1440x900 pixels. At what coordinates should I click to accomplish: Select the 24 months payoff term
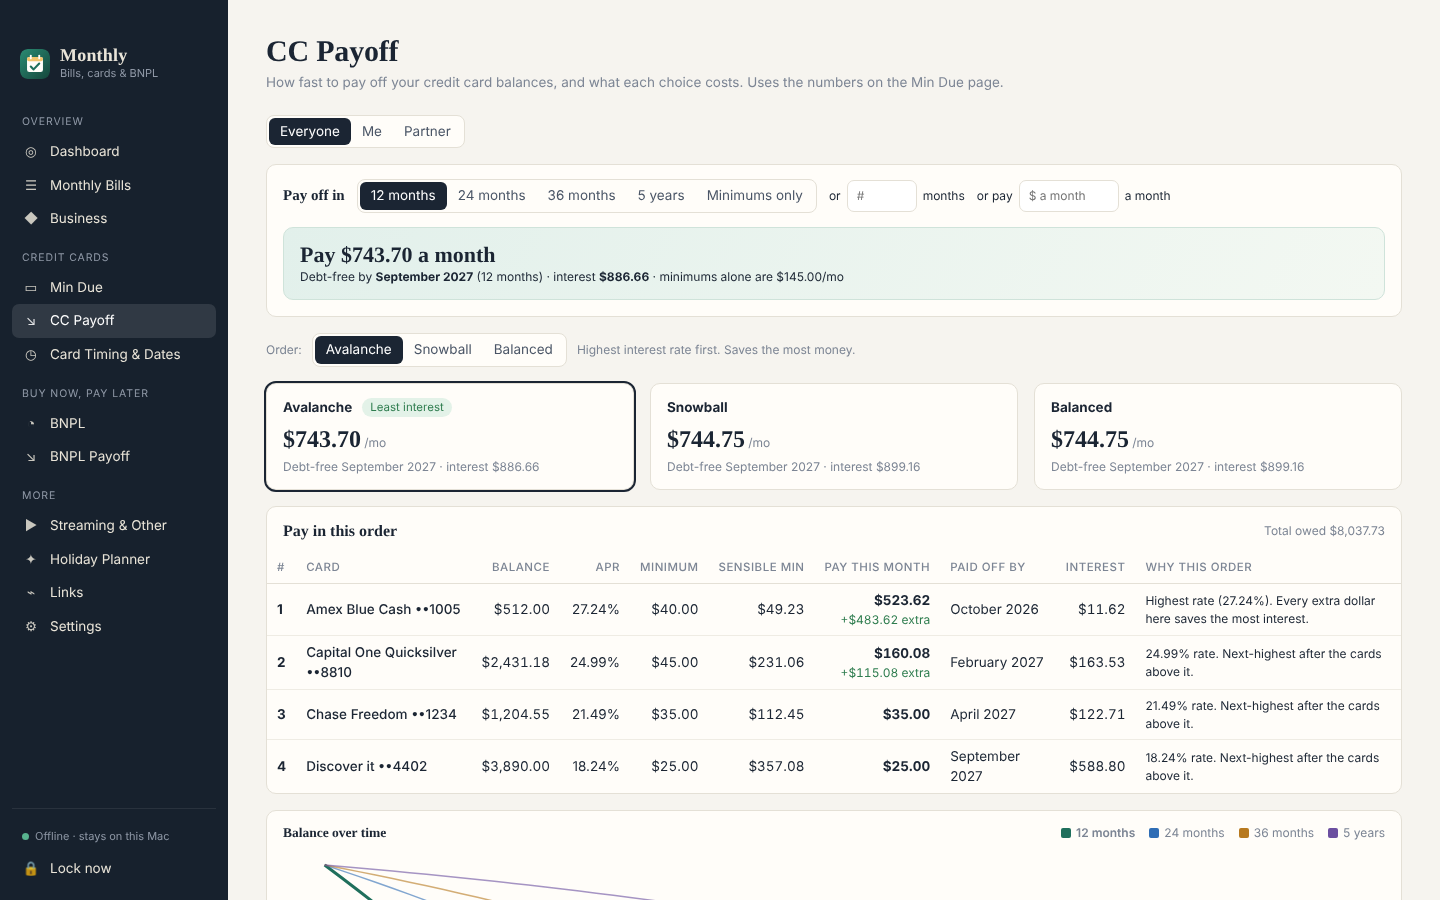click(492, 195)
